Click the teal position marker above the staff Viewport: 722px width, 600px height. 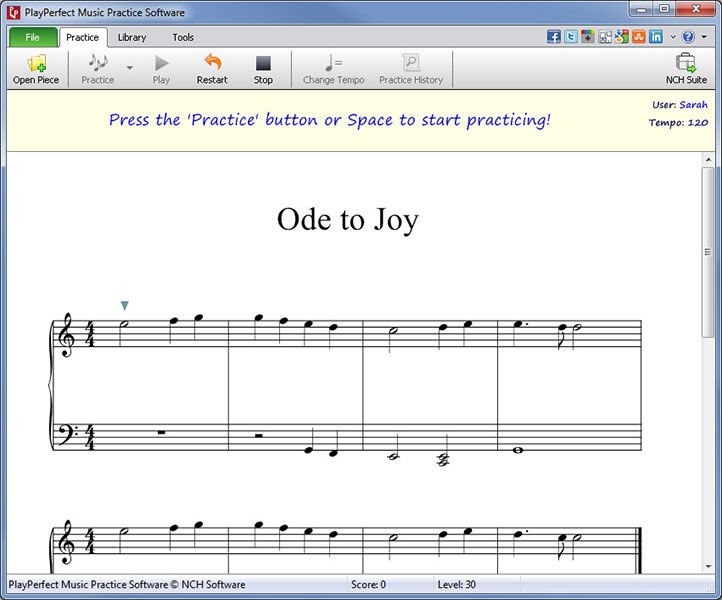click(124, 305)
